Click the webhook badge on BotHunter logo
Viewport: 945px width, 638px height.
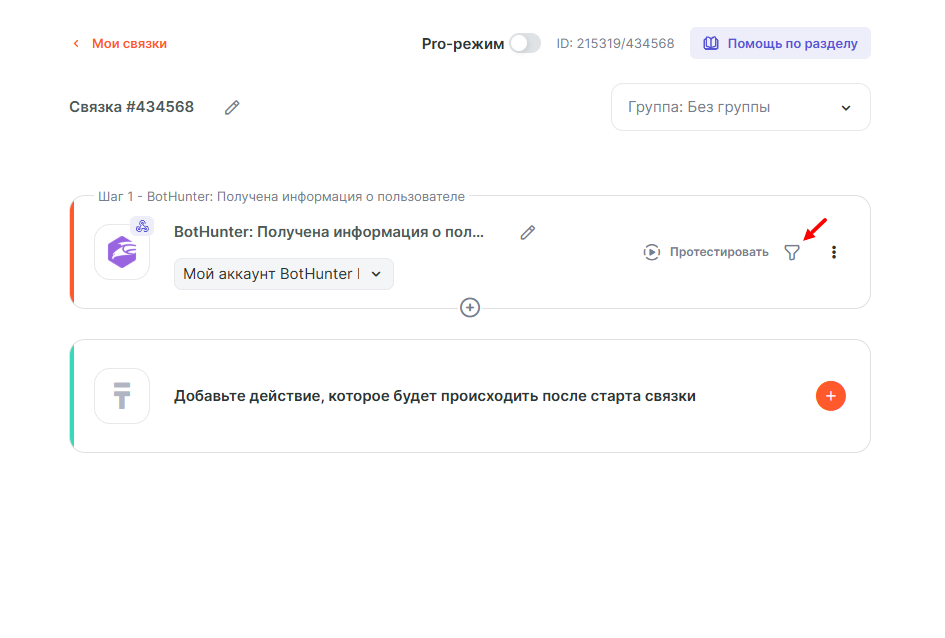tap(142, 226)
